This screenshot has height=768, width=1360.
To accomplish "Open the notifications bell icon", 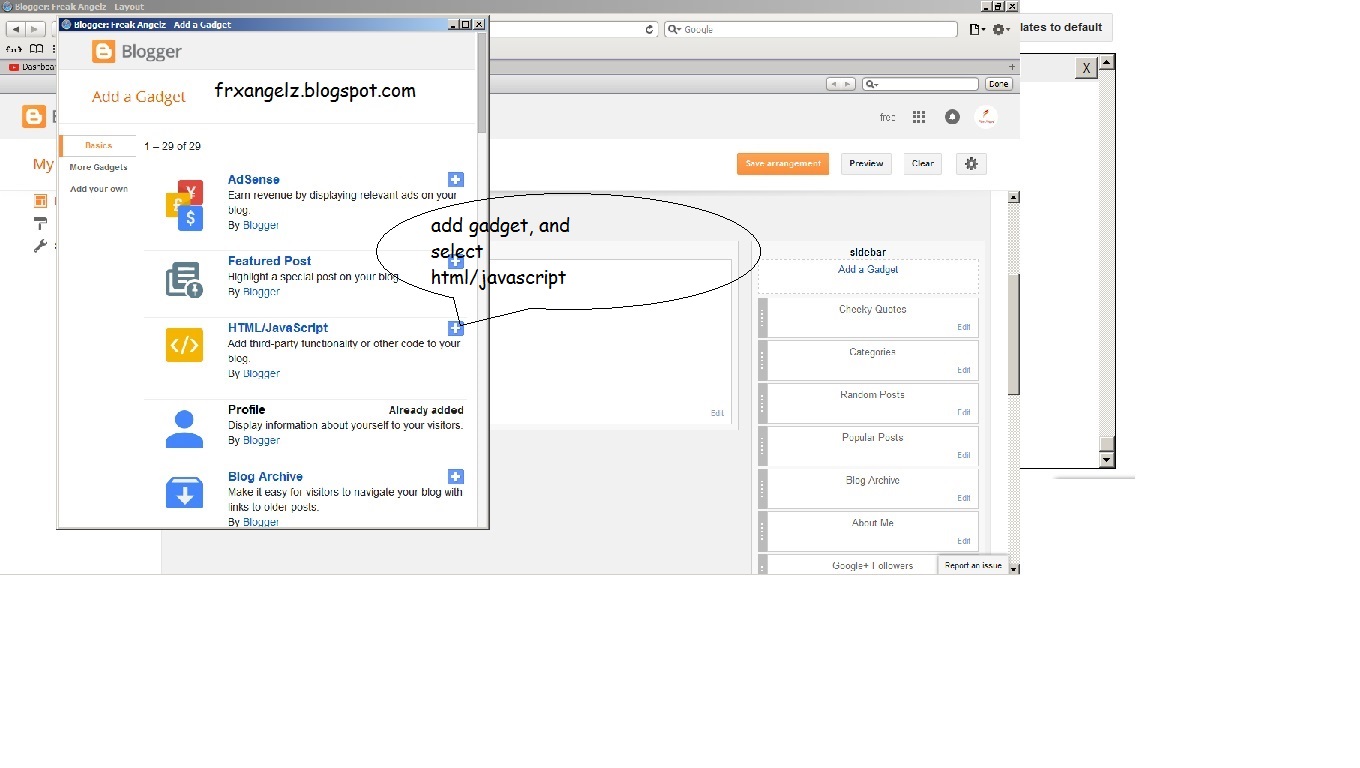I will (x=952, y=117).
